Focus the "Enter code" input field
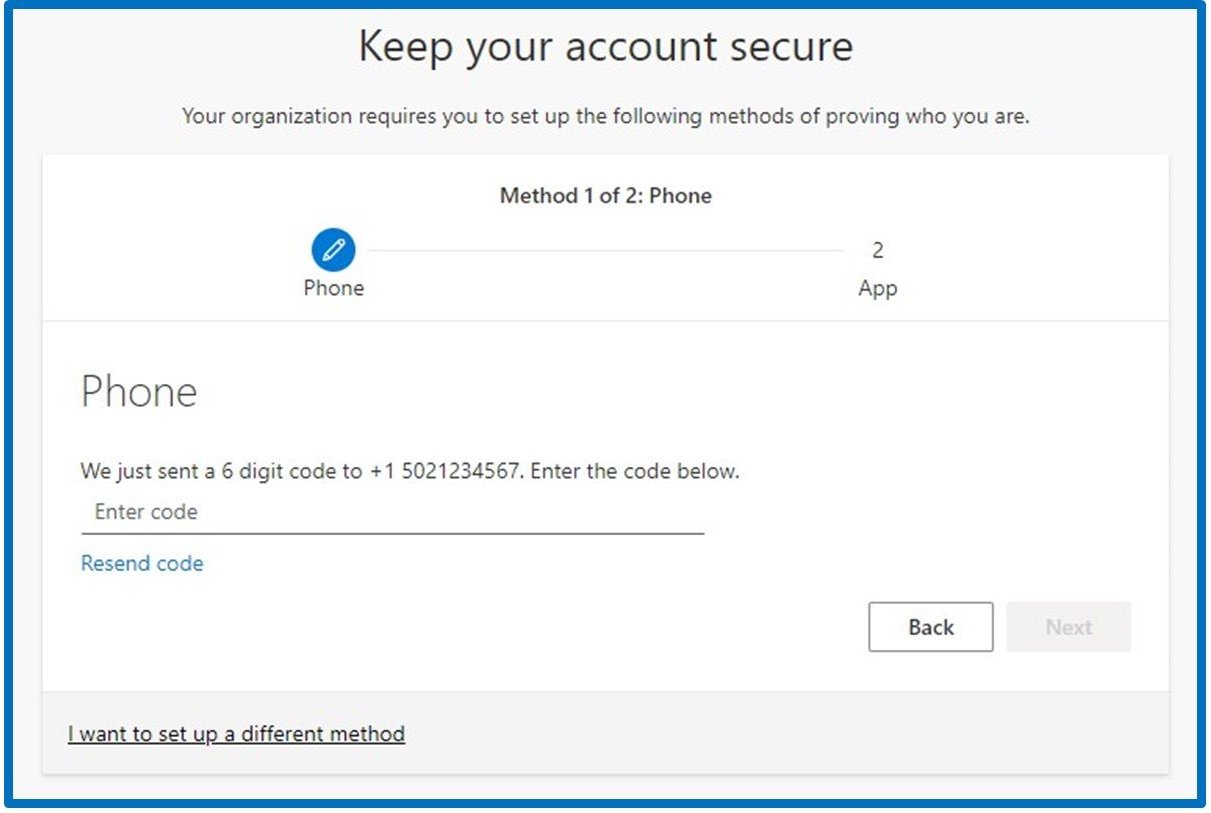 392,512
